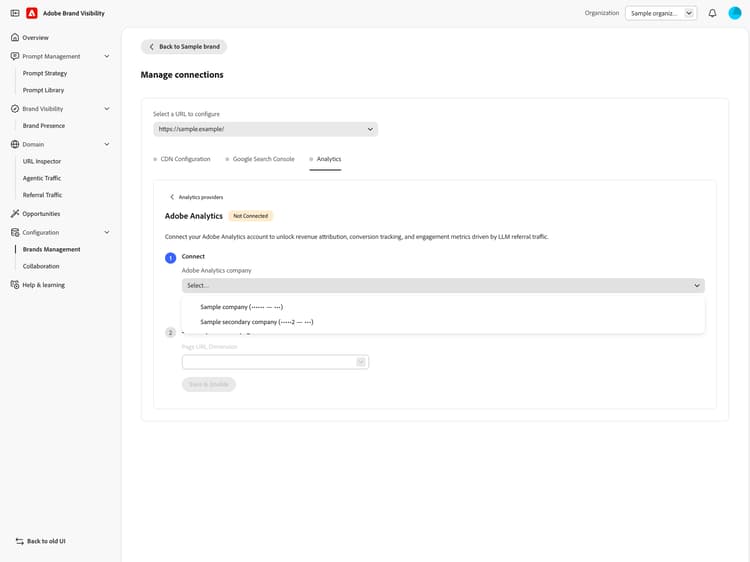Open Brands Management page
This screenshot has width=750, height=562.
(x=51, y=249)
